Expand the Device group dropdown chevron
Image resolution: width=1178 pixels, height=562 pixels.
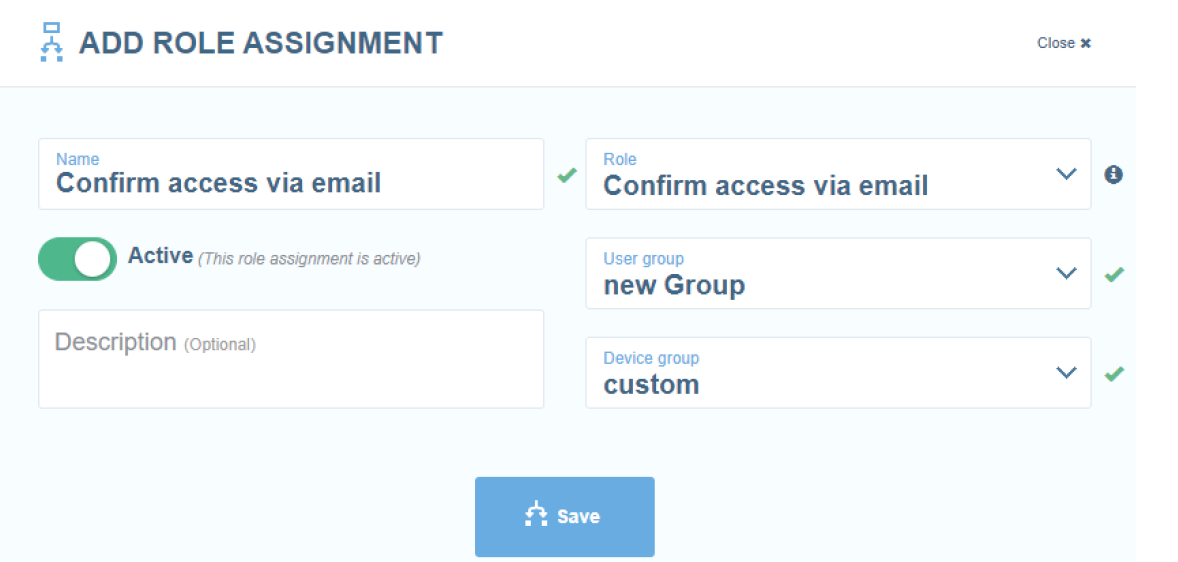(1066, 373)
